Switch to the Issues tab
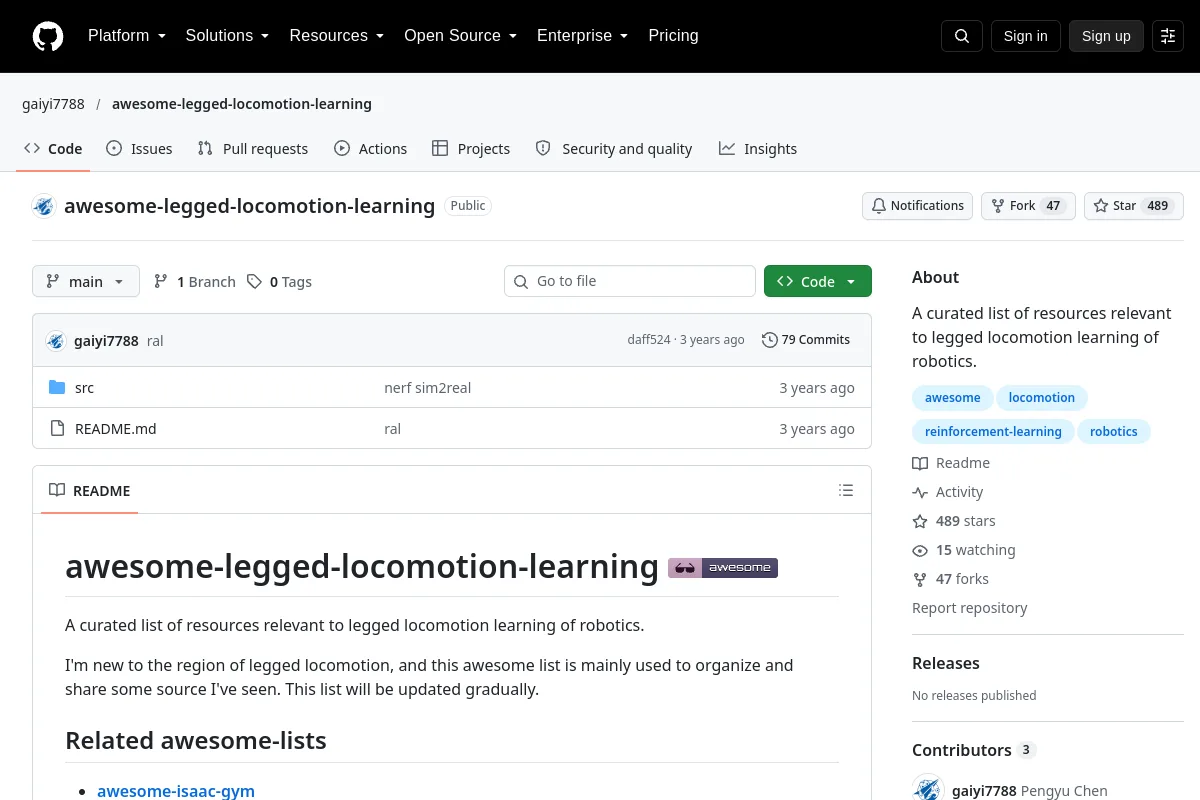Viewport: 1200px width, 800px height. [140, 148]
